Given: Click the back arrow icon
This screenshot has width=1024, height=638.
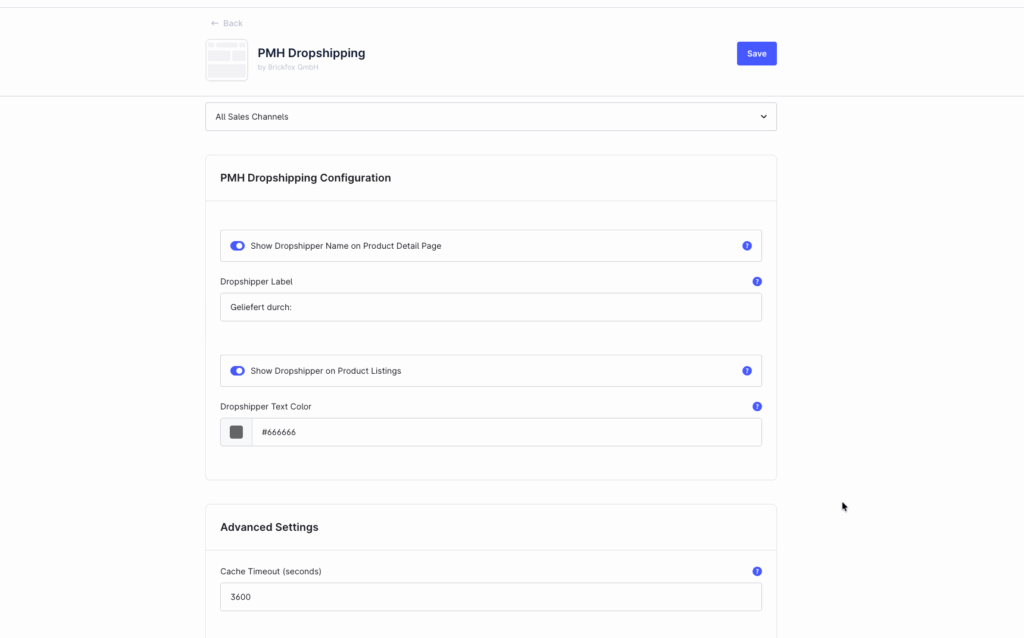Looking at the screenshot, I should (x=214, y=23).
